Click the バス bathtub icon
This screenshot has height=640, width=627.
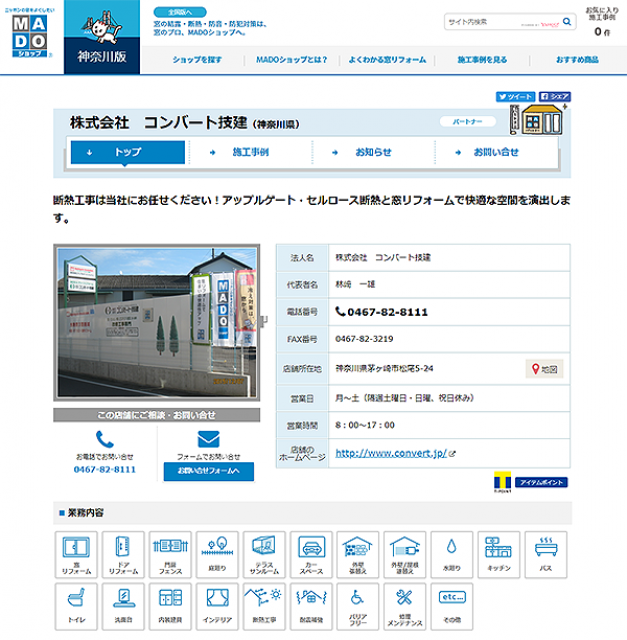point(545,554)
